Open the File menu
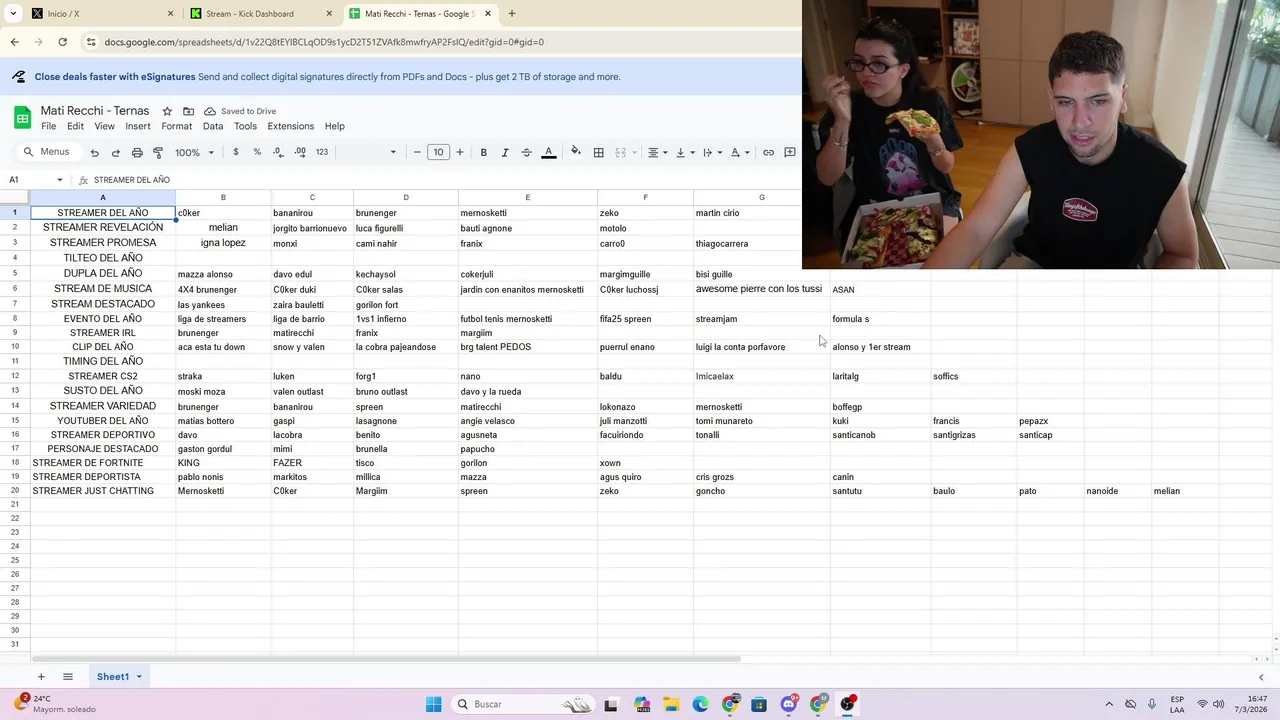The image size is (1280, 720). coord(48,126)
